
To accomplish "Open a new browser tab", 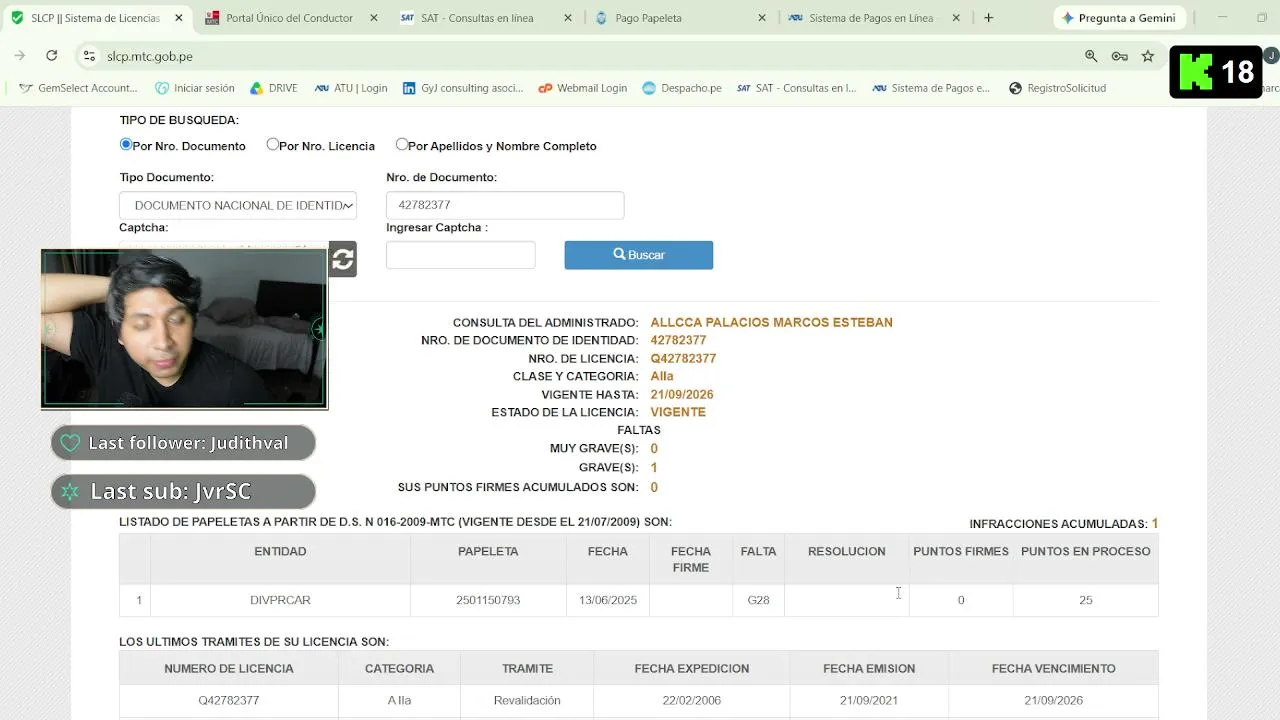I will [x=988, y=18].
